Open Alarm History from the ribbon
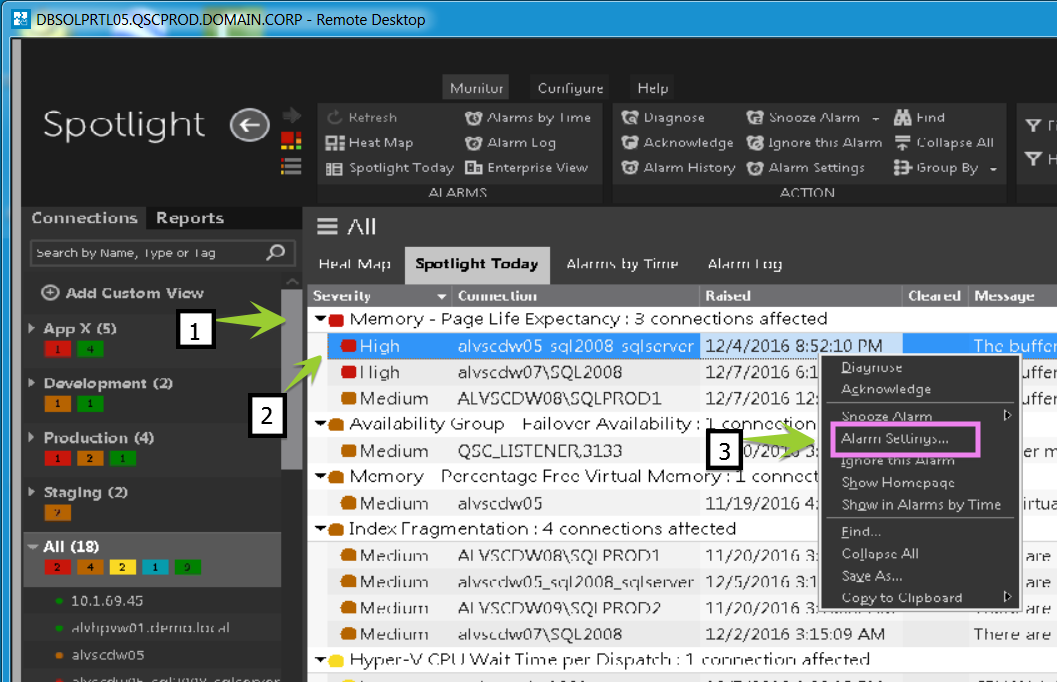 tap(678, 168)
